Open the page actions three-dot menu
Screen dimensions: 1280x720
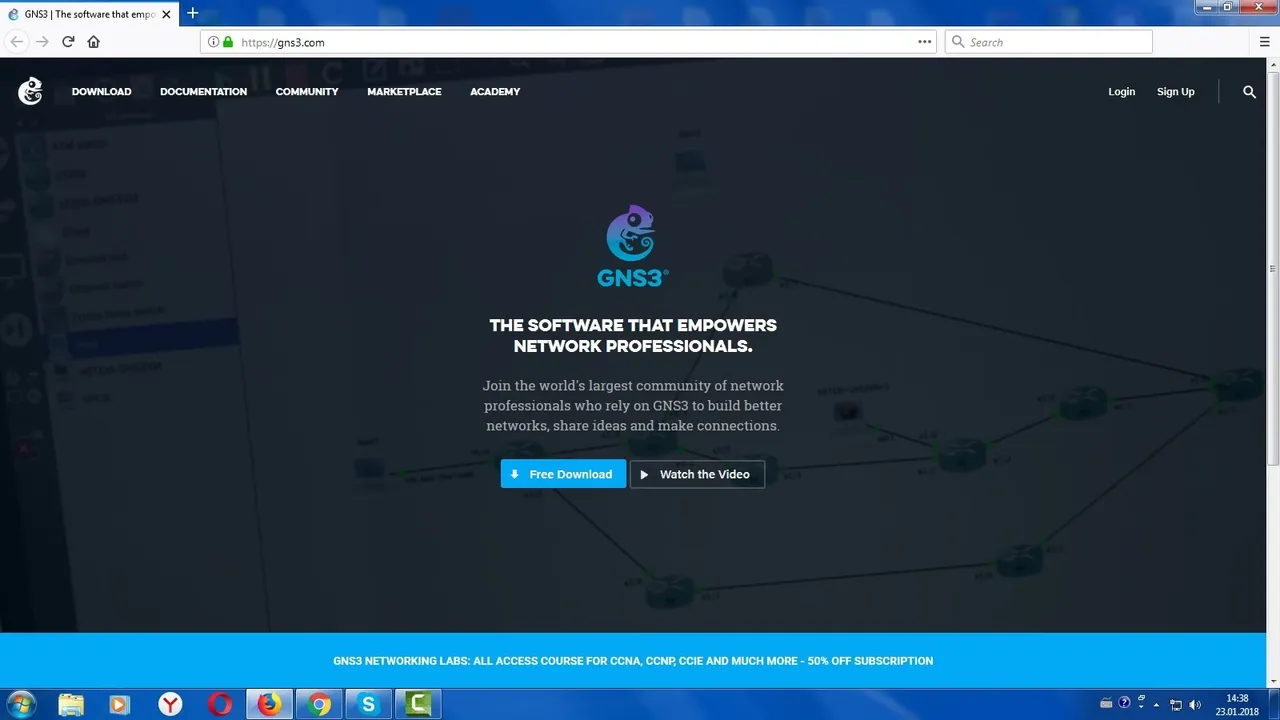point(924,42)
